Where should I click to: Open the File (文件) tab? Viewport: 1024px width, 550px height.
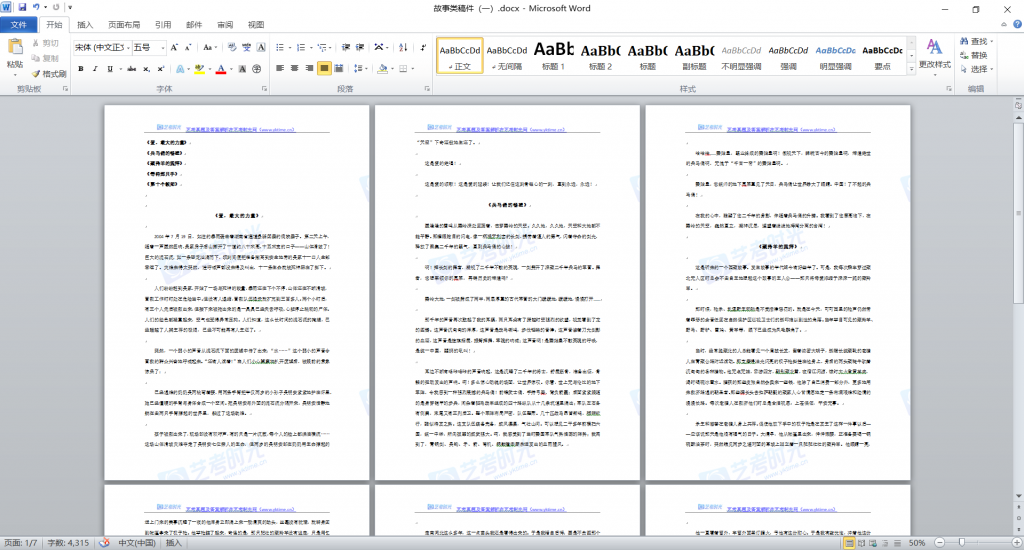18,24
